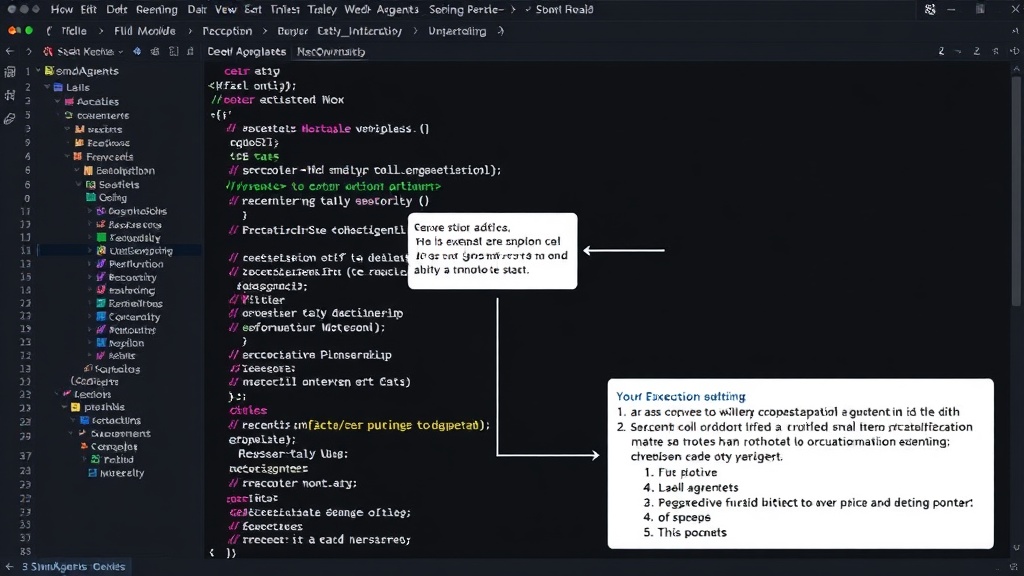Click the purple icon of 'Perflurtion'
This screenshot has width=1024, height=576.
pos(101,264)
